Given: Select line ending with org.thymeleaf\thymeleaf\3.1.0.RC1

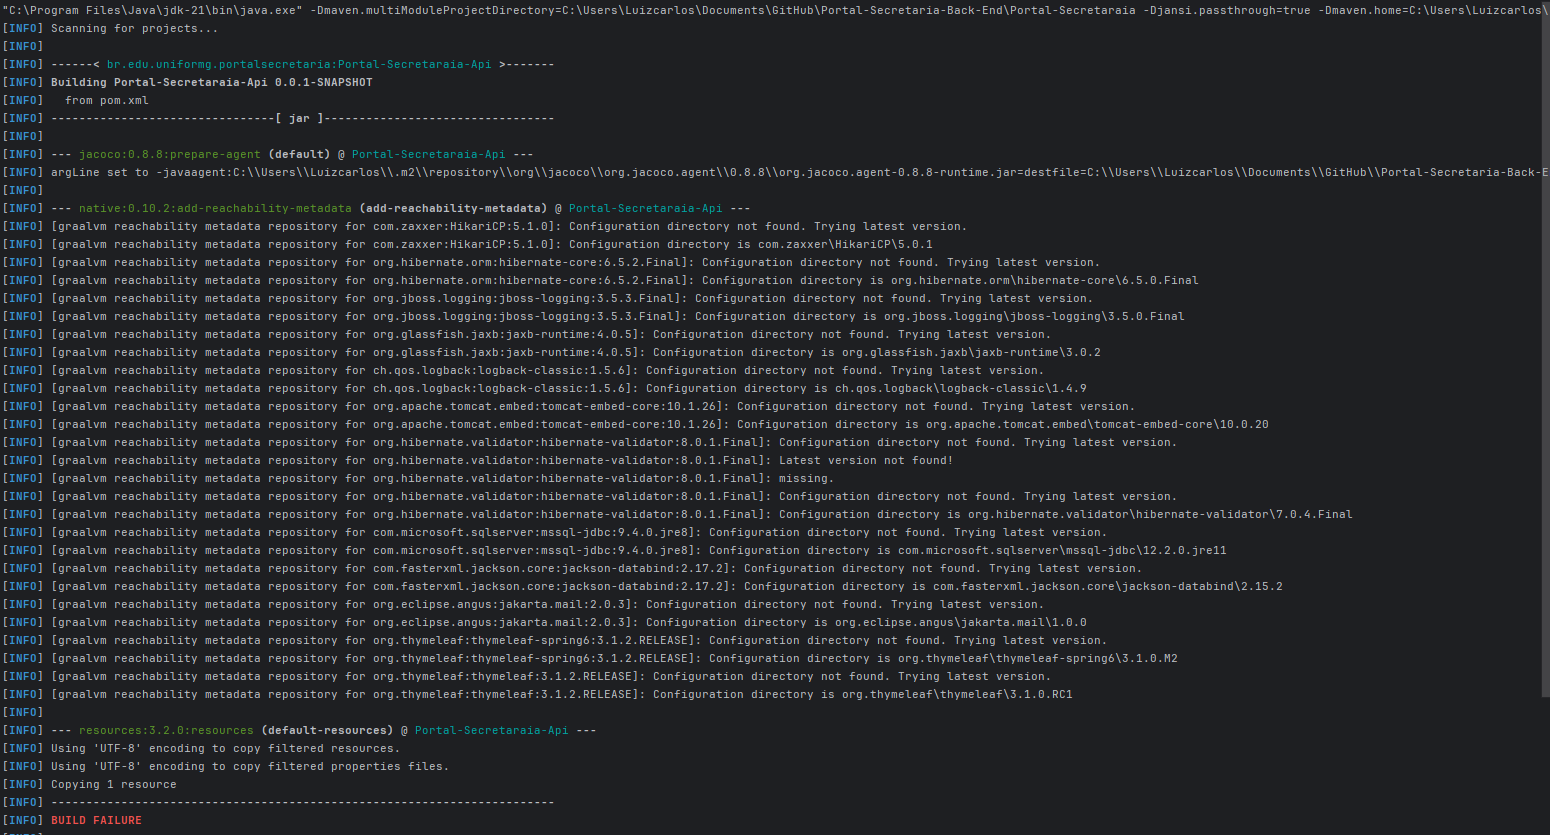Looking at the screenshot, I should coord(537,694).
